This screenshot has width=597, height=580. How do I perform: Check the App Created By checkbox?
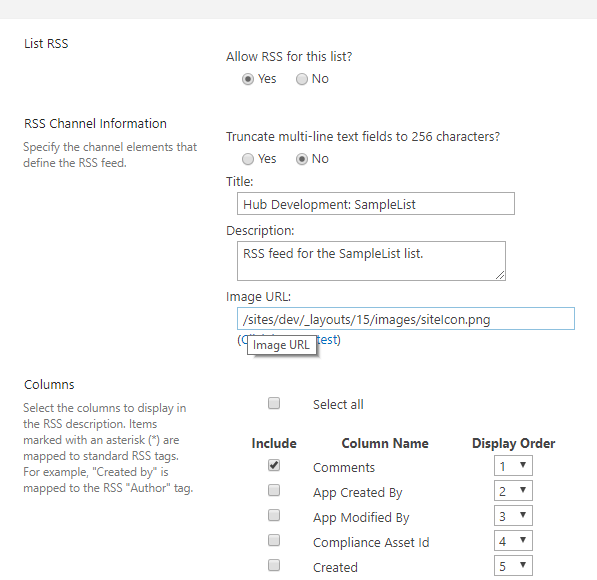(x=274, y=490)
